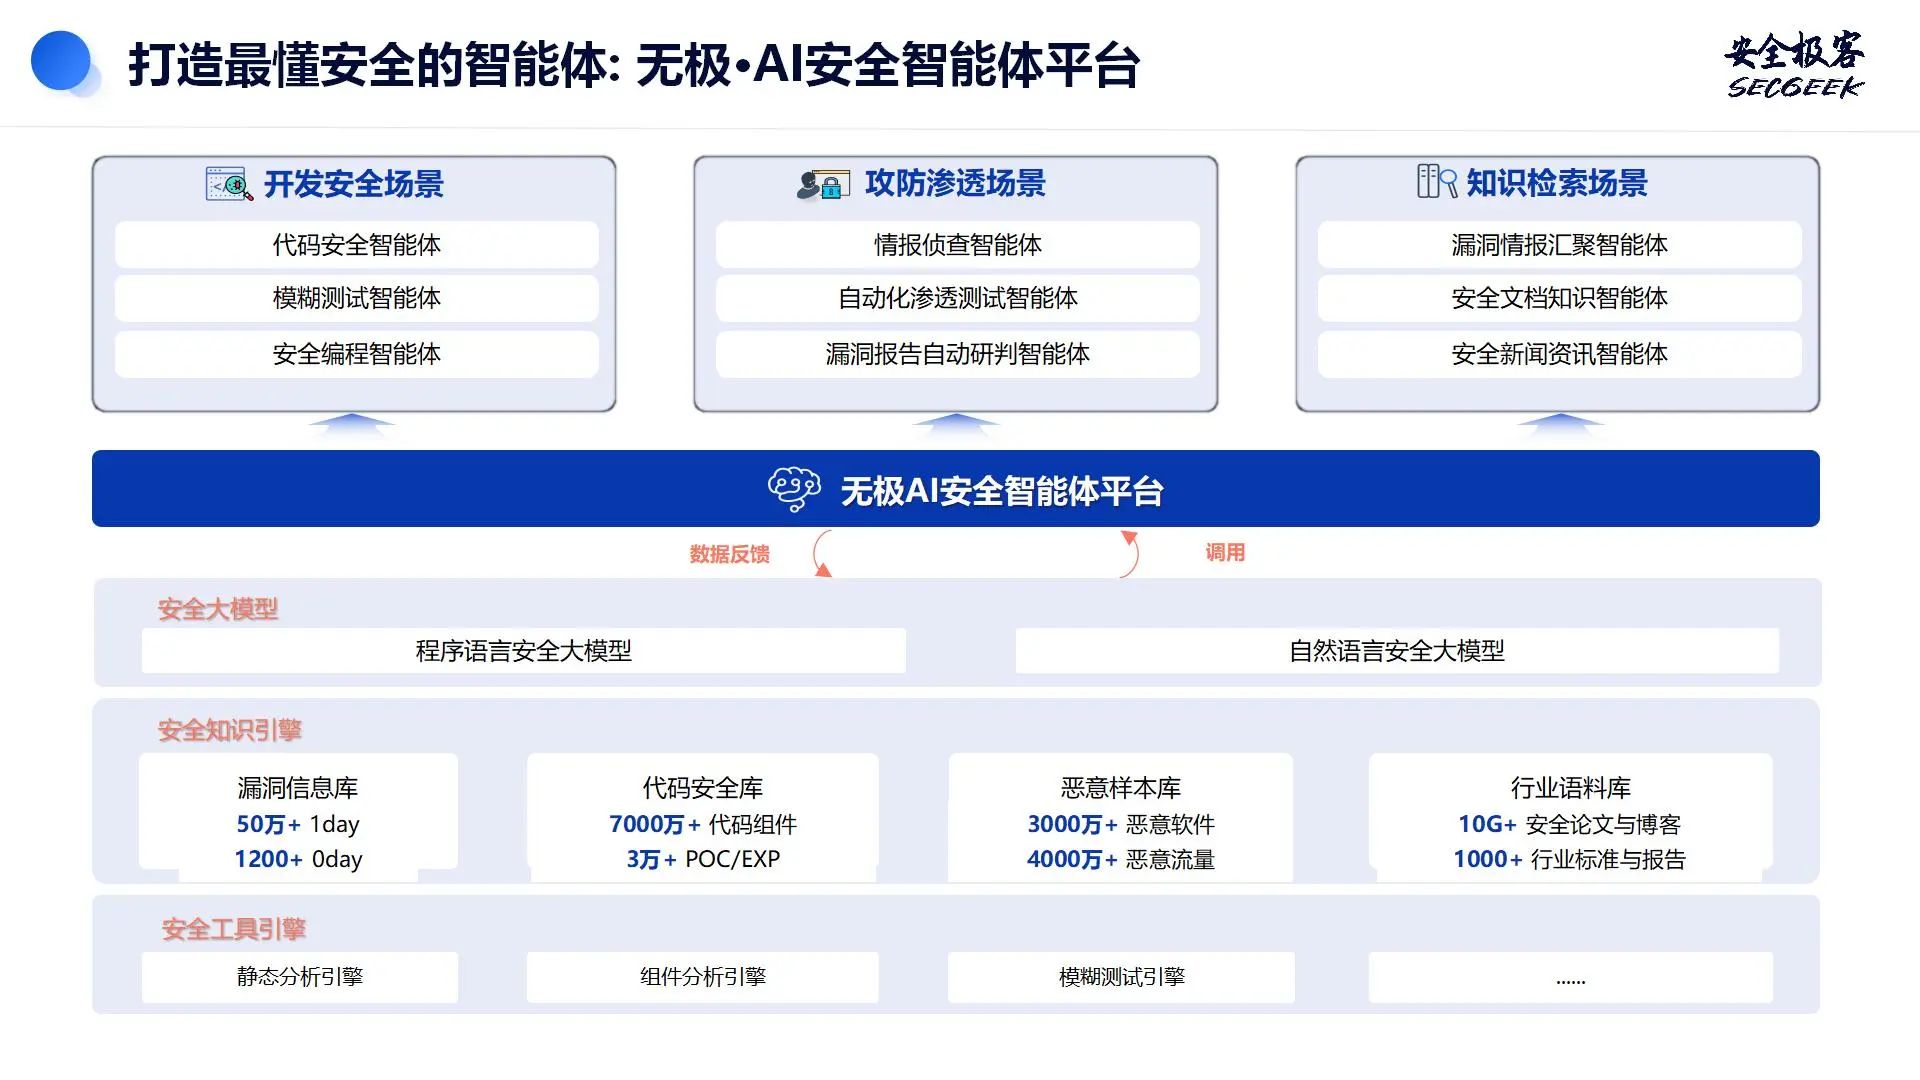Click the 数据反馈 label
Image resolution: width=1920 pixels, height=1080 pixels.
729,554
